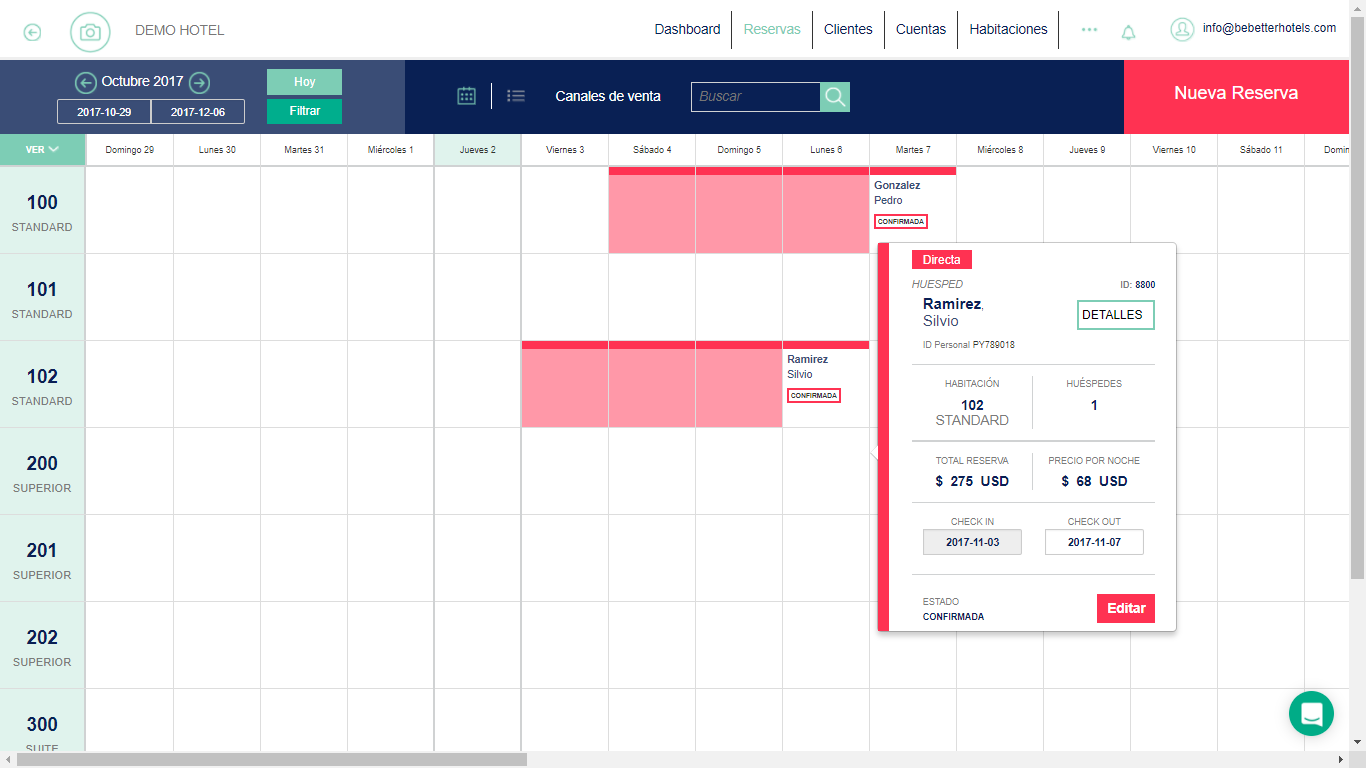This screenshot has width=1366, height=768.
Task: Click the search magnifier button
Action: 835,97
